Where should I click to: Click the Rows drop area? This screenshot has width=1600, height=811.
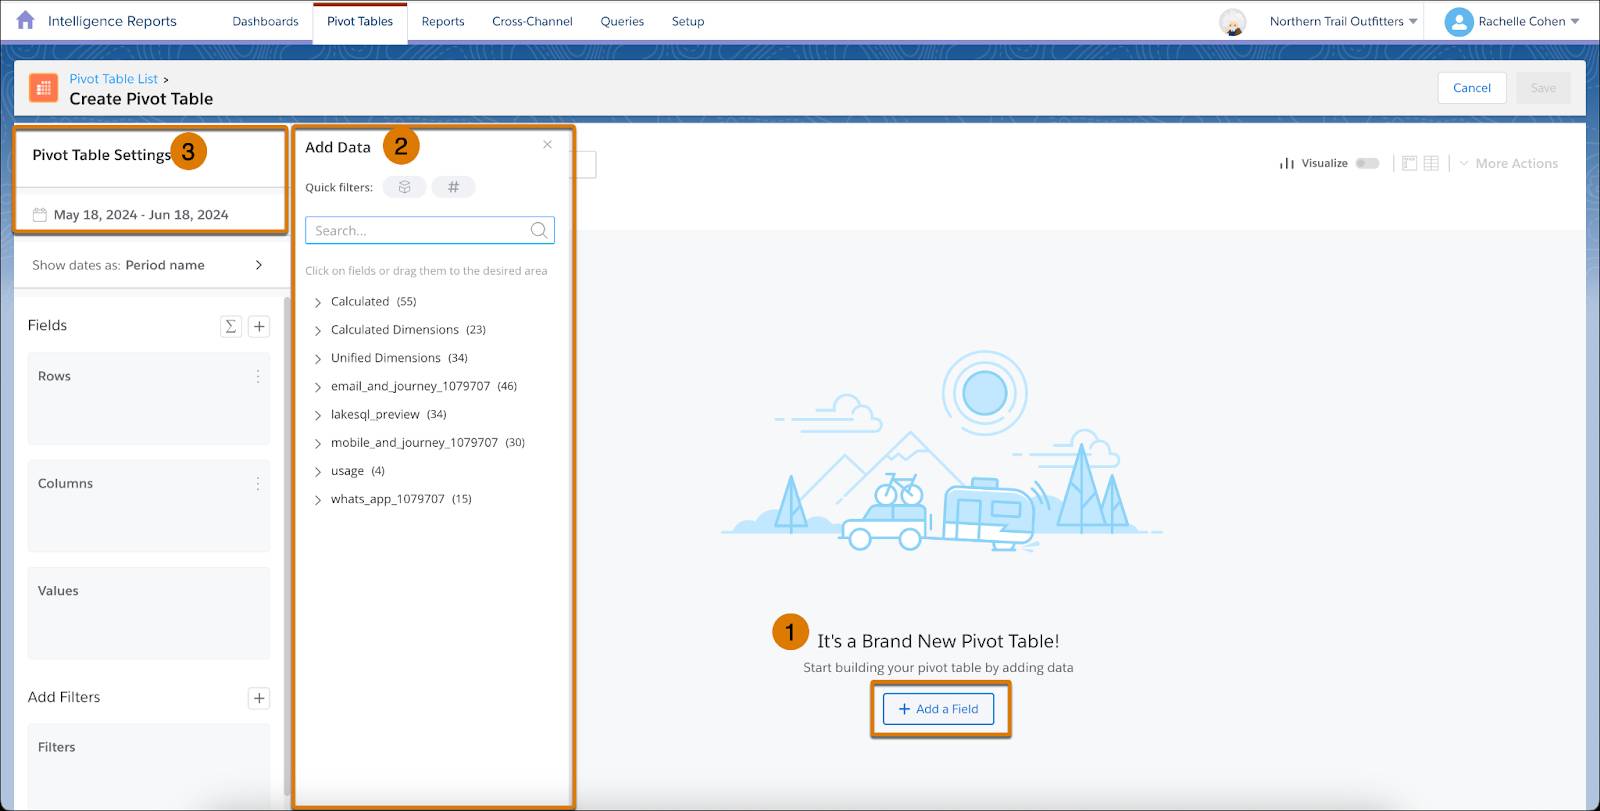(149, 398)
